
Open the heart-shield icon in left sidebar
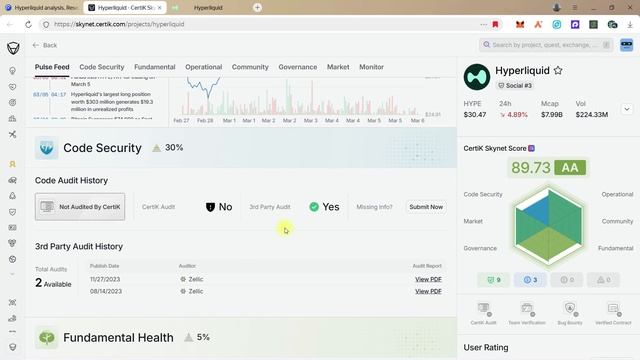pos(13,87)
